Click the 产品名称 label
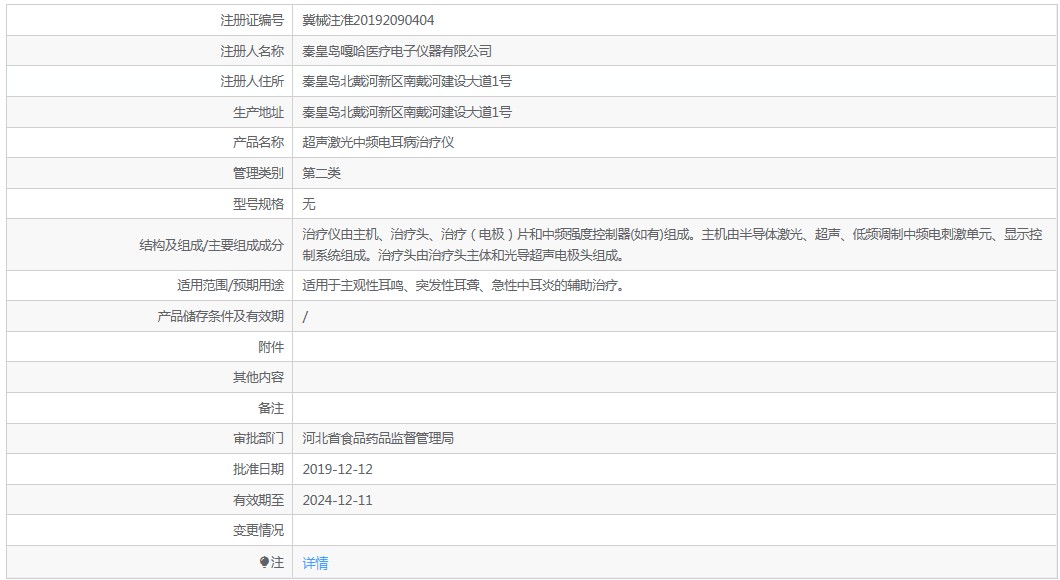 (258, 143)
